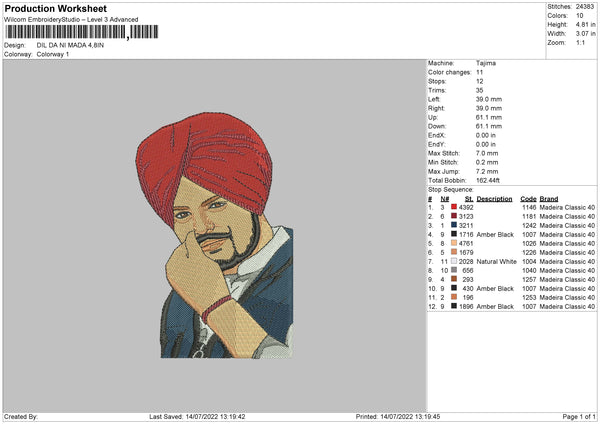Select design name 'DIL DA NI MADA 4,8IN'

(x=70, y=45)
